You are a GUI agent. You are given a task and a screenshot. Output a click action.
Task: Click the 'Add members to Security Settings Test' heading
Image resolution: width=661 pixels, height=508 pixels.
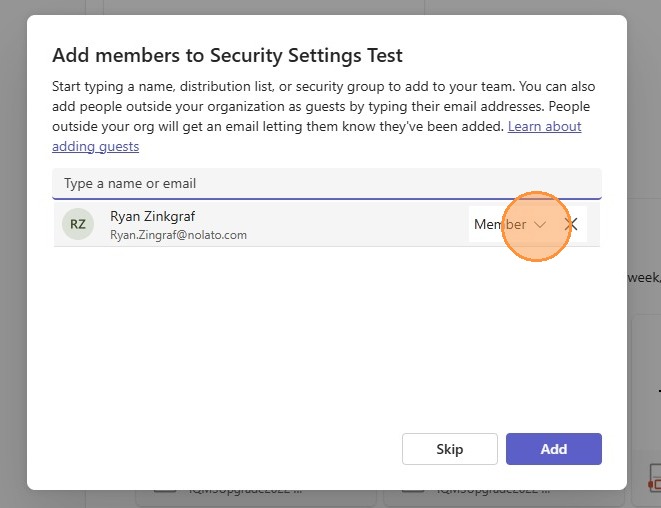pos(227,55)
